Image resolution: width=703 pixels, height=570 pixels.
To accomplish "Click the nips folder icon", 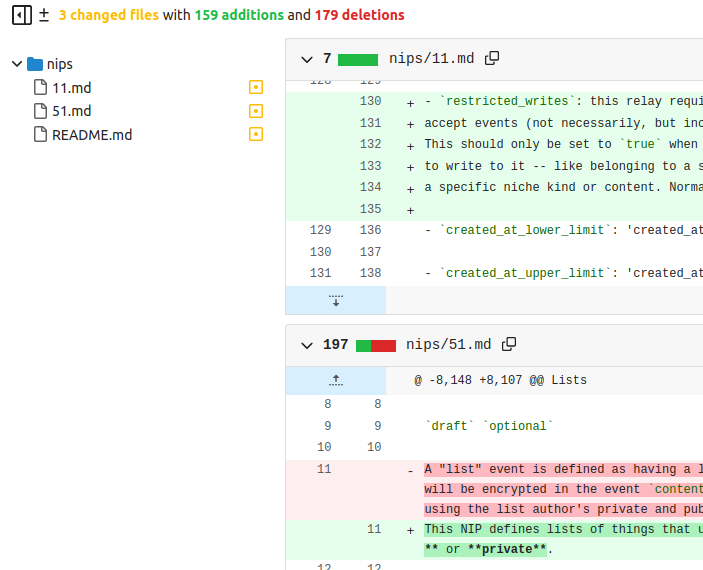I will 35,64.
